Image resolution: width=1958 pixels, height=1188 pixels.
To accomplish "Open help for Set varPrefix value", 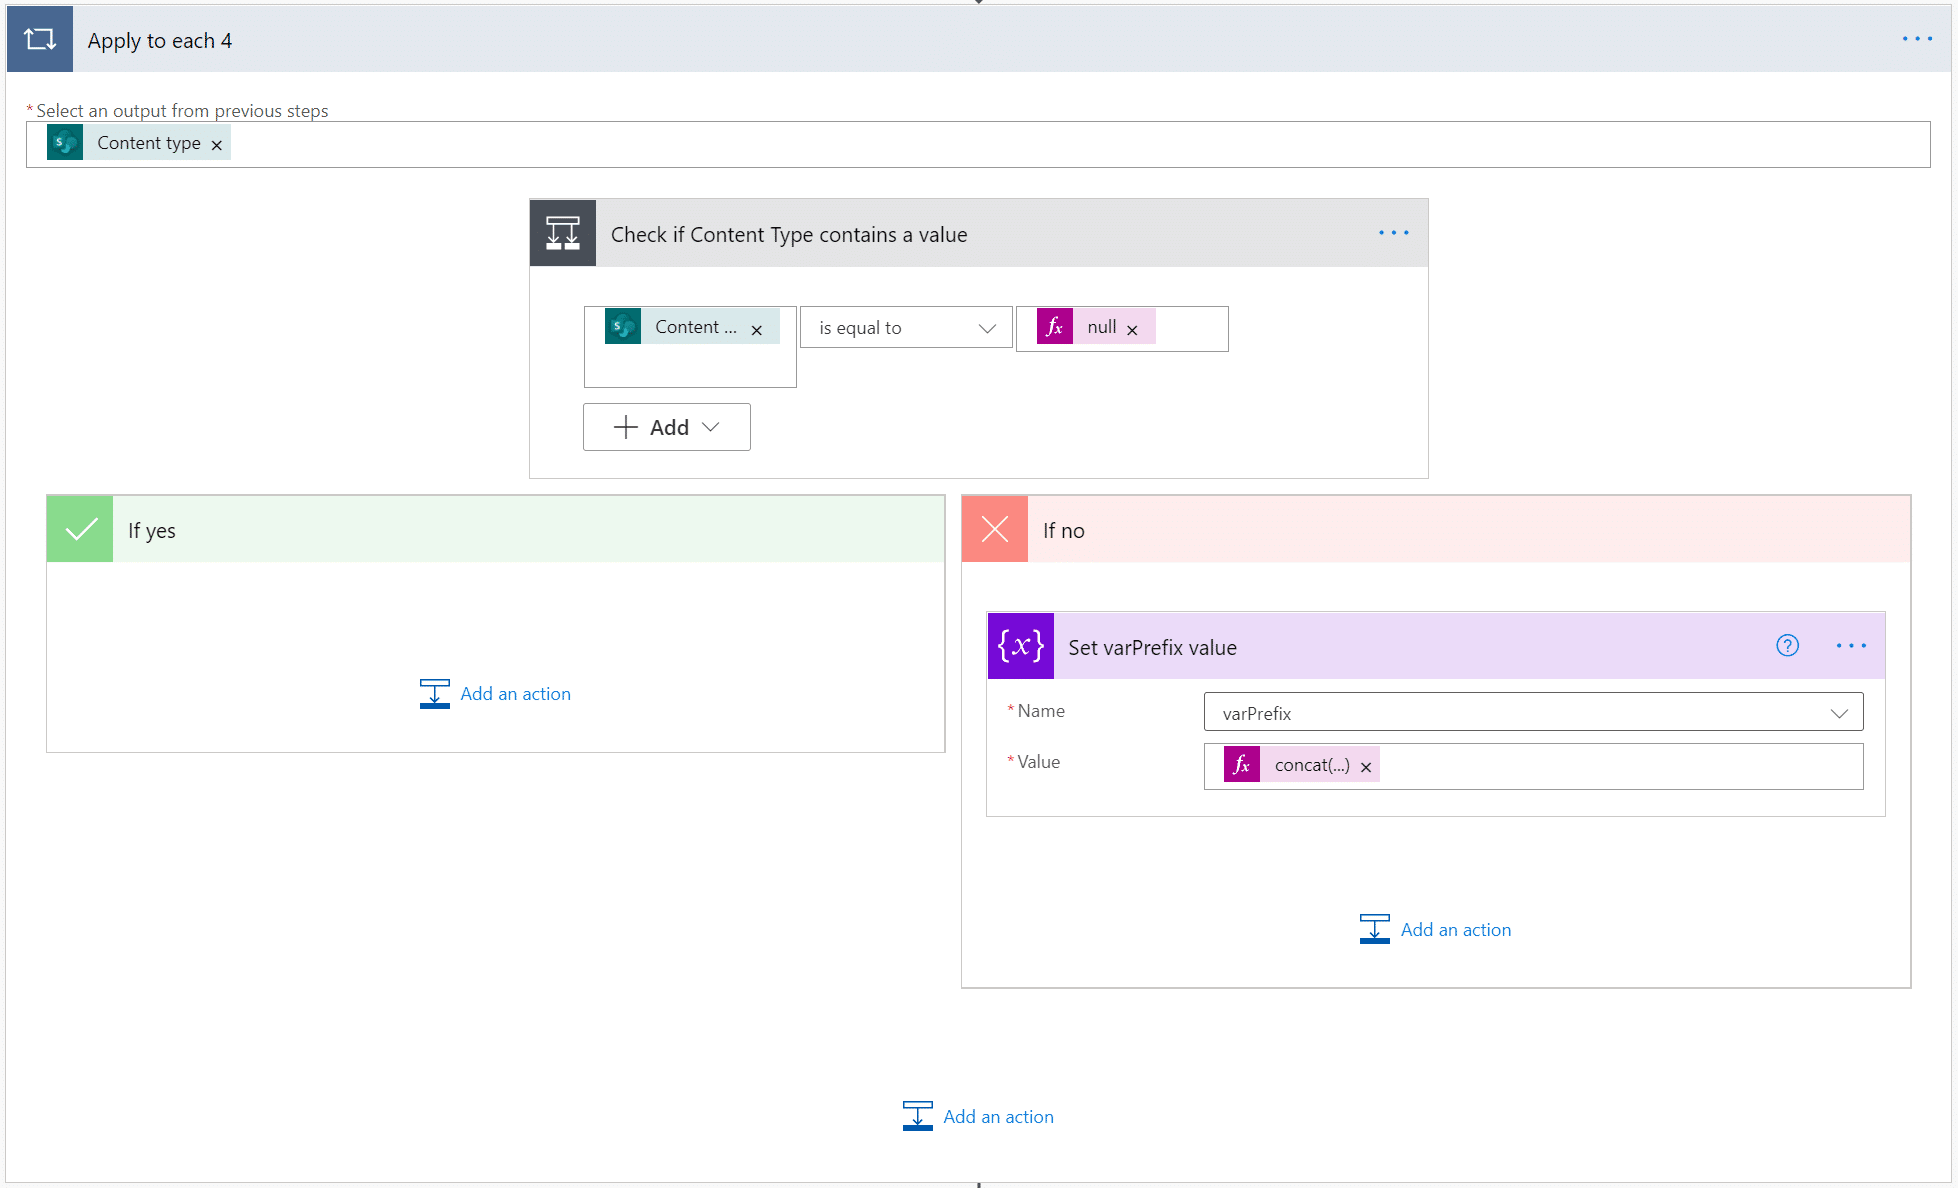I will (1787, 646).
